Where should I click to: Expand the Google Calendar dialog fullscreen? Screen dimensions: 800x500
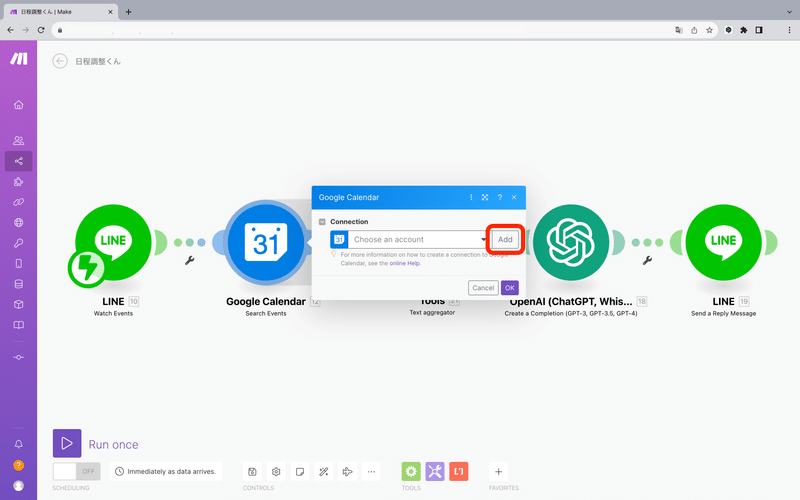(x=485, y=197)
